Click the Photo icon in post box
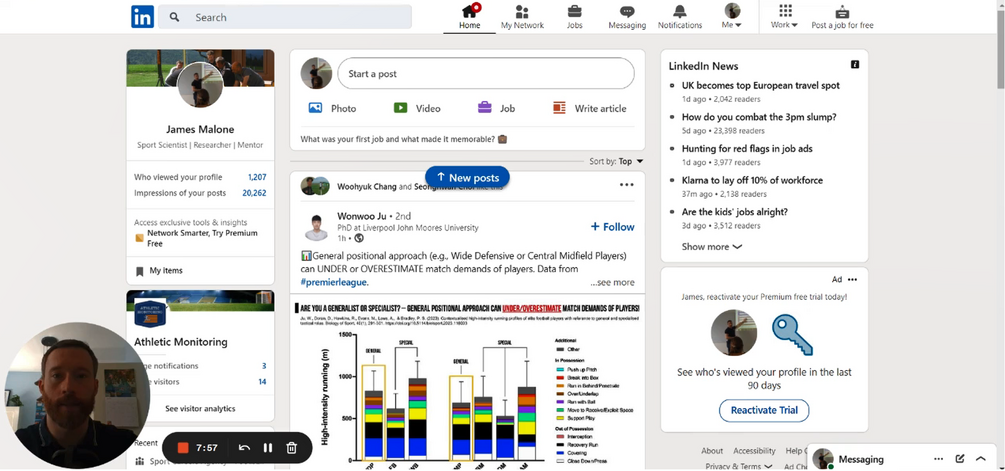 pos(315,108)
